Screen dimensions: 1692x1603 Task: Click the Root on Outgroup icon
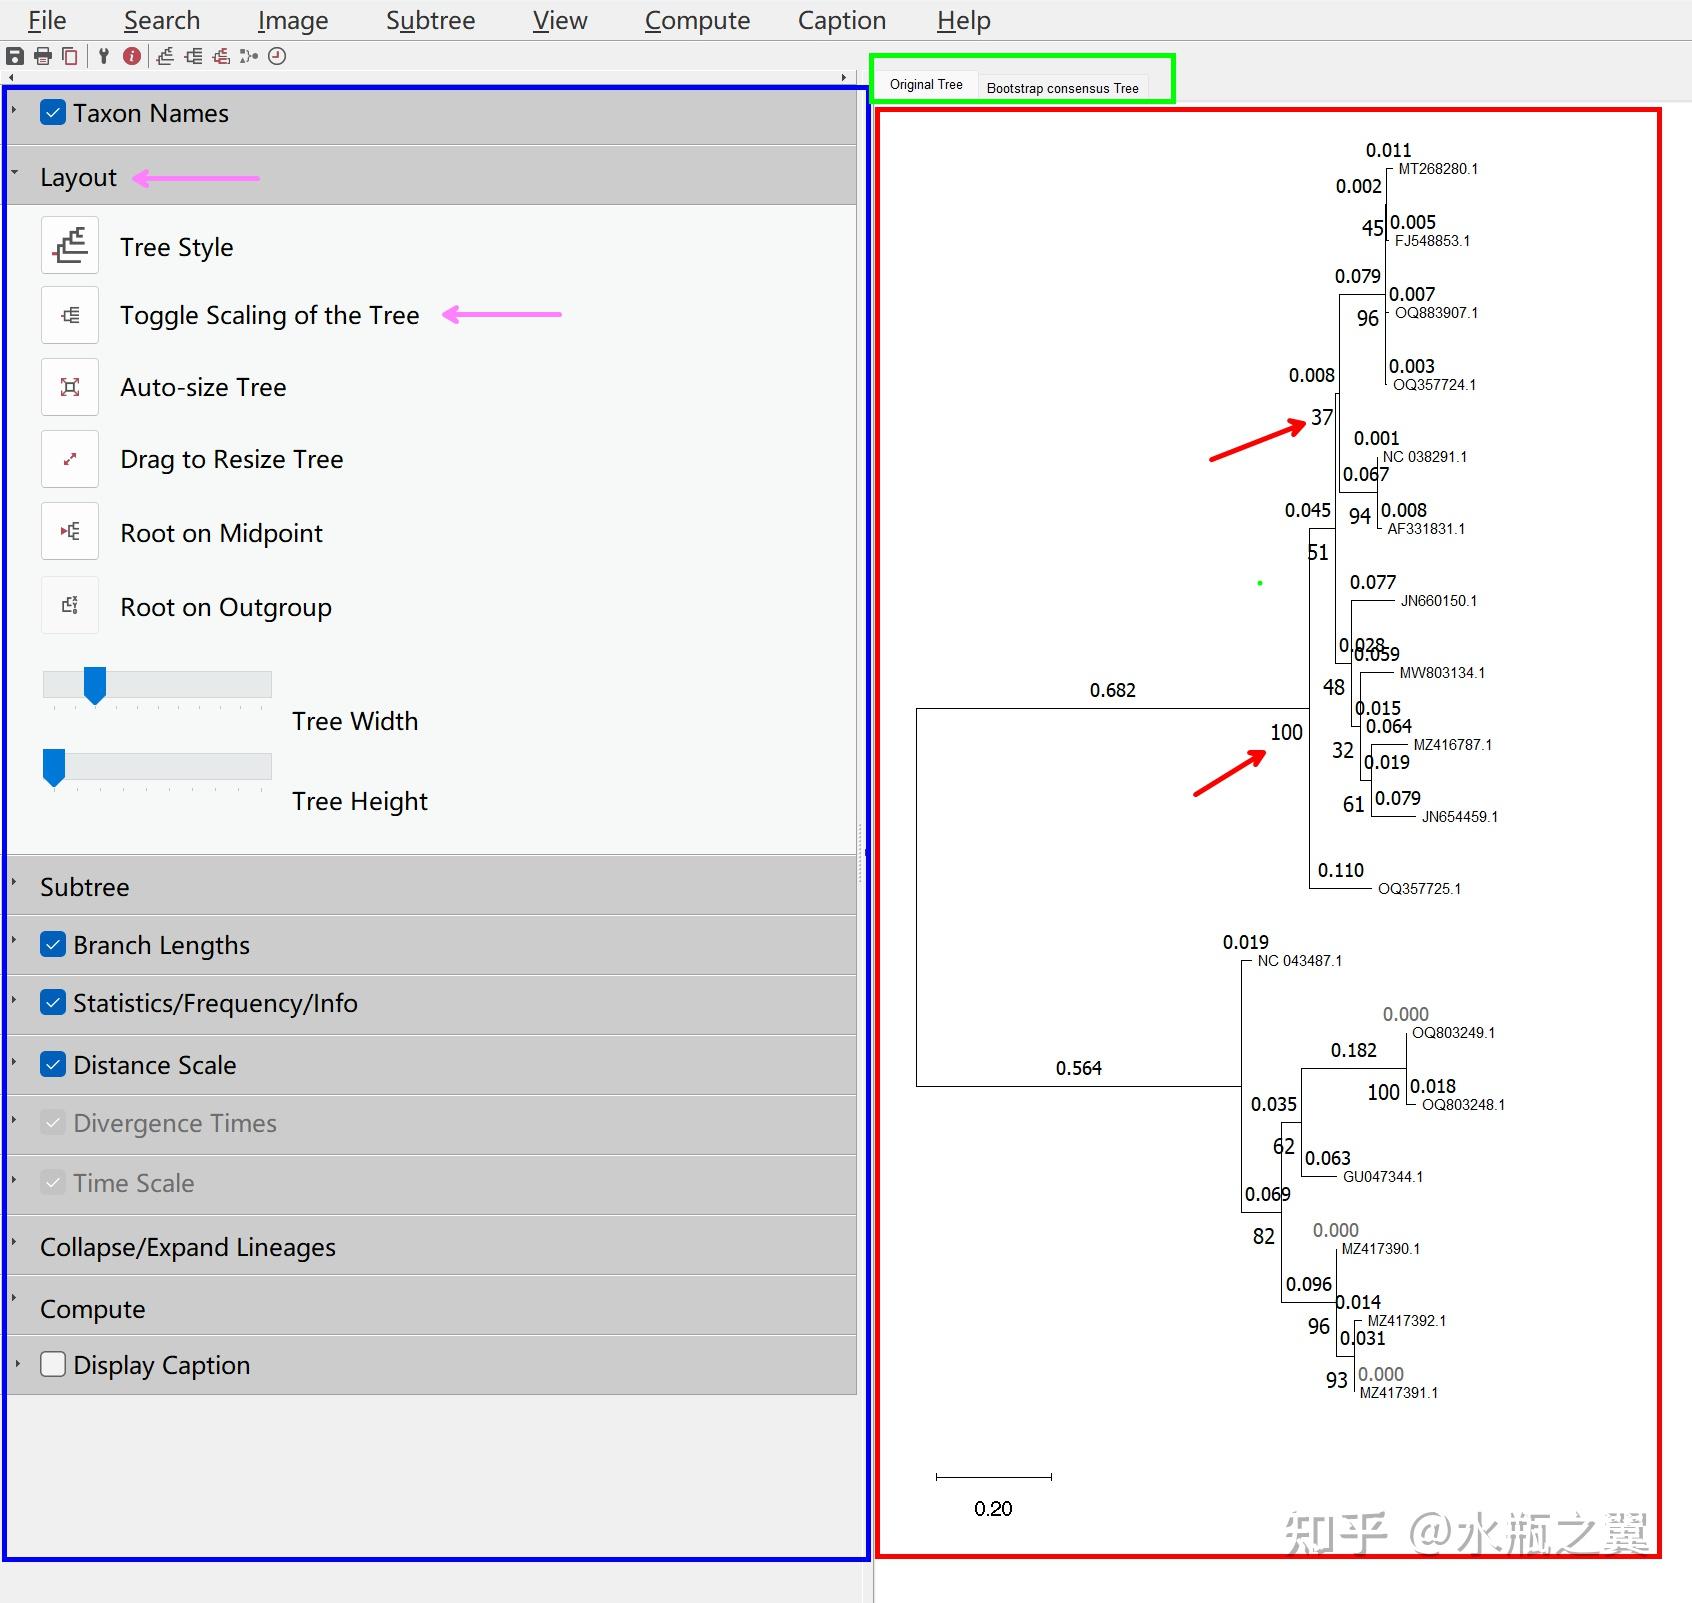coord(70,605)
